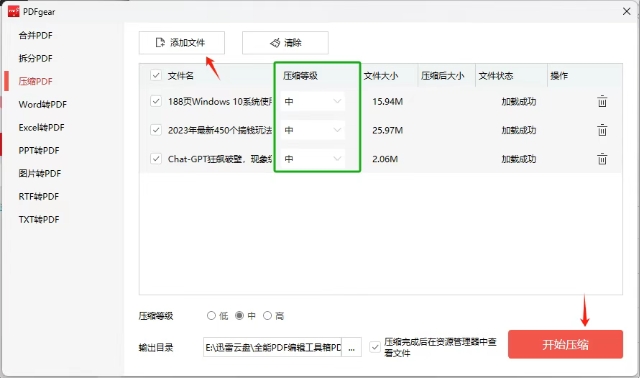Select the 低 compression level radio
Viewport: 640px width, 378px height.
211,316
